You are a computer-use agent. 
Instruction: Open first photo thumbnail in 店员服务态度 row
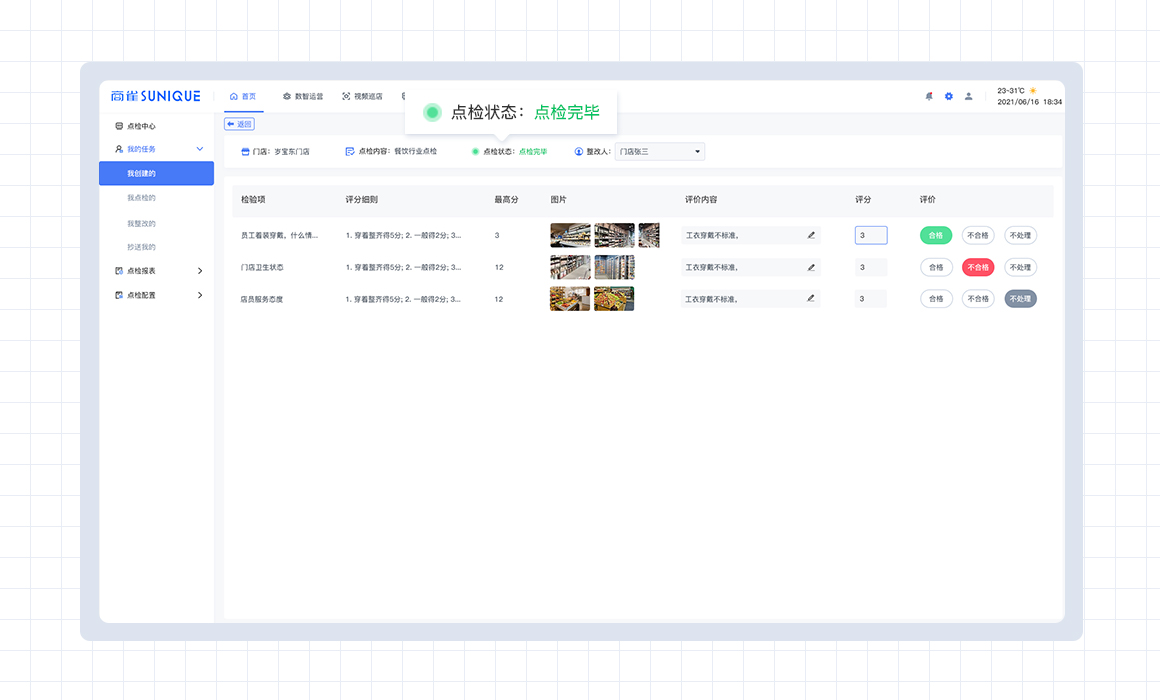point(570,299)
